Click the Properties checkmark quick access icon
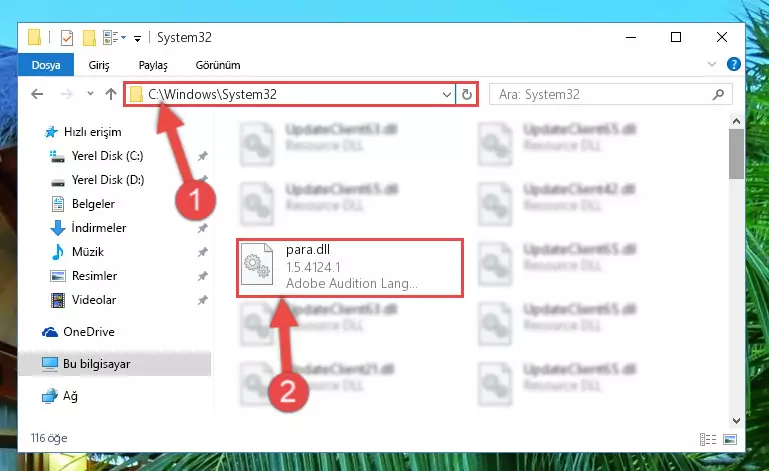Screen dimensions: 769x471 pyautogui.click(x=67, y=38)
